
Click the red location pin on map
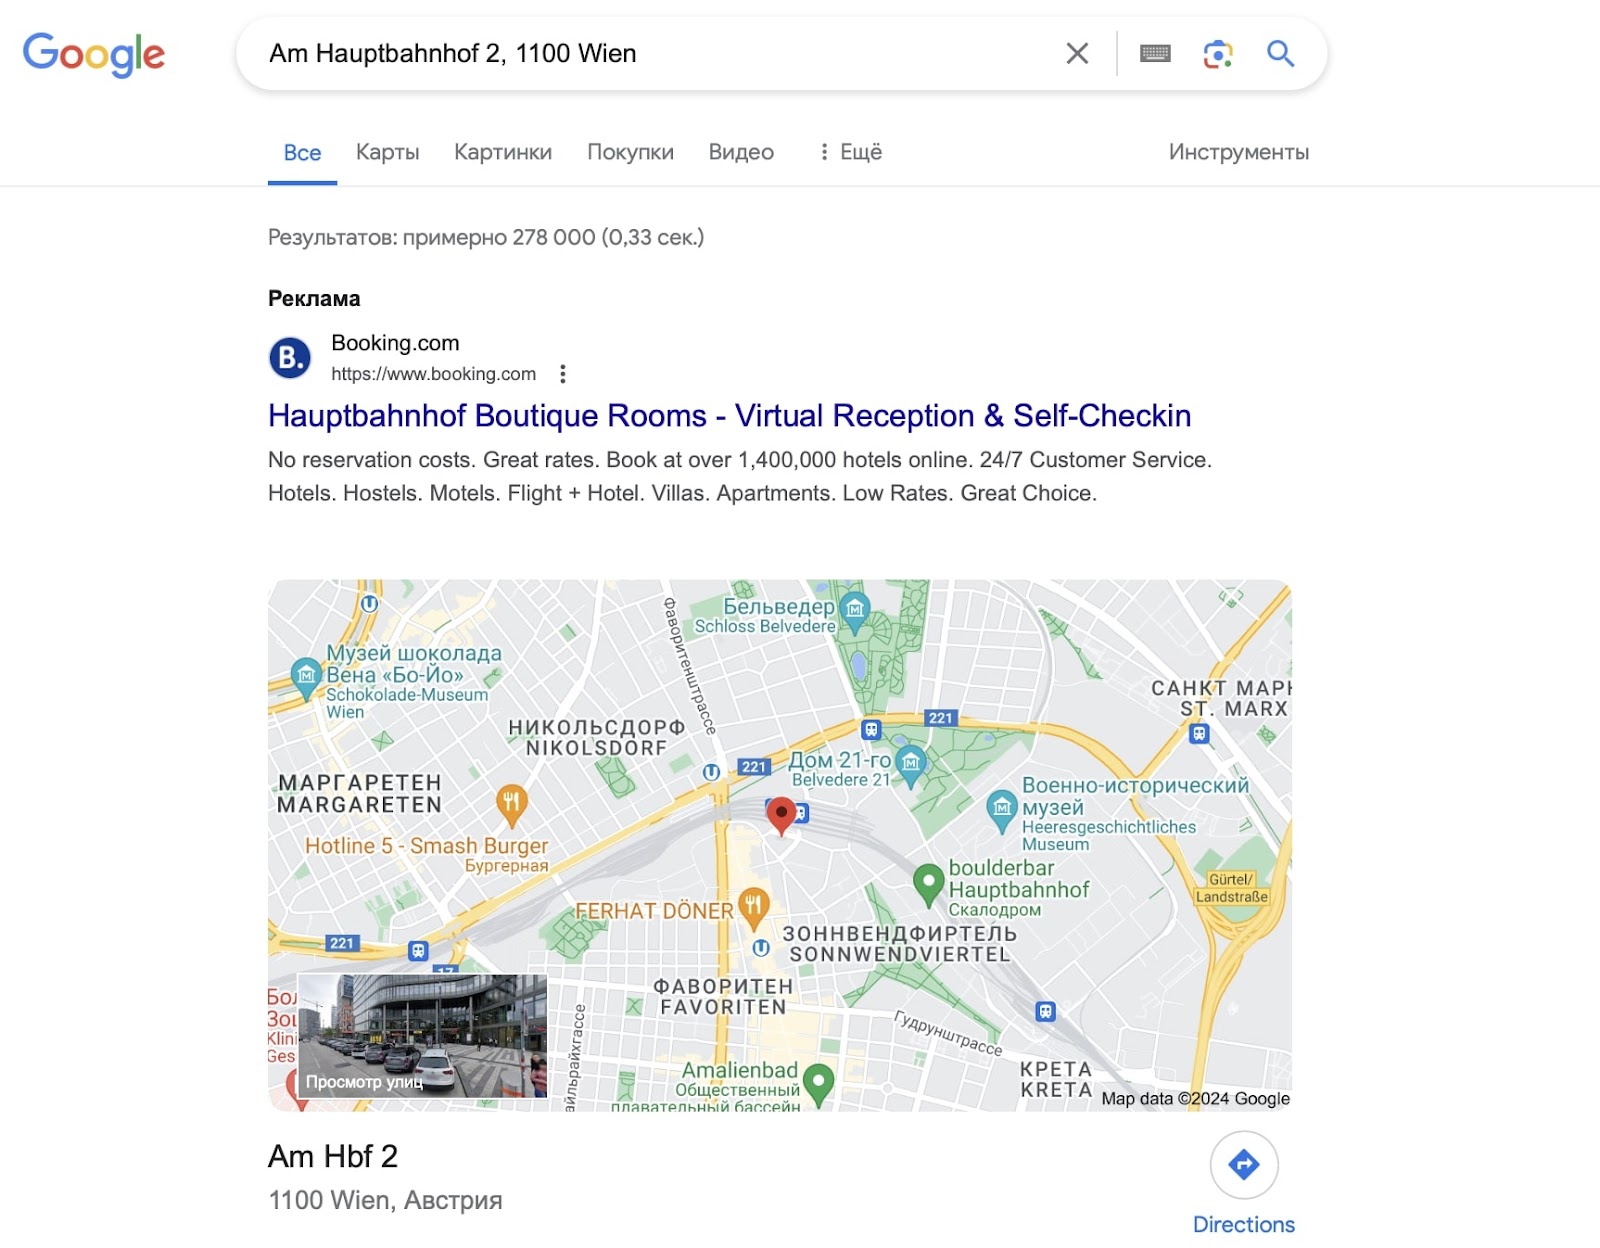781,816
